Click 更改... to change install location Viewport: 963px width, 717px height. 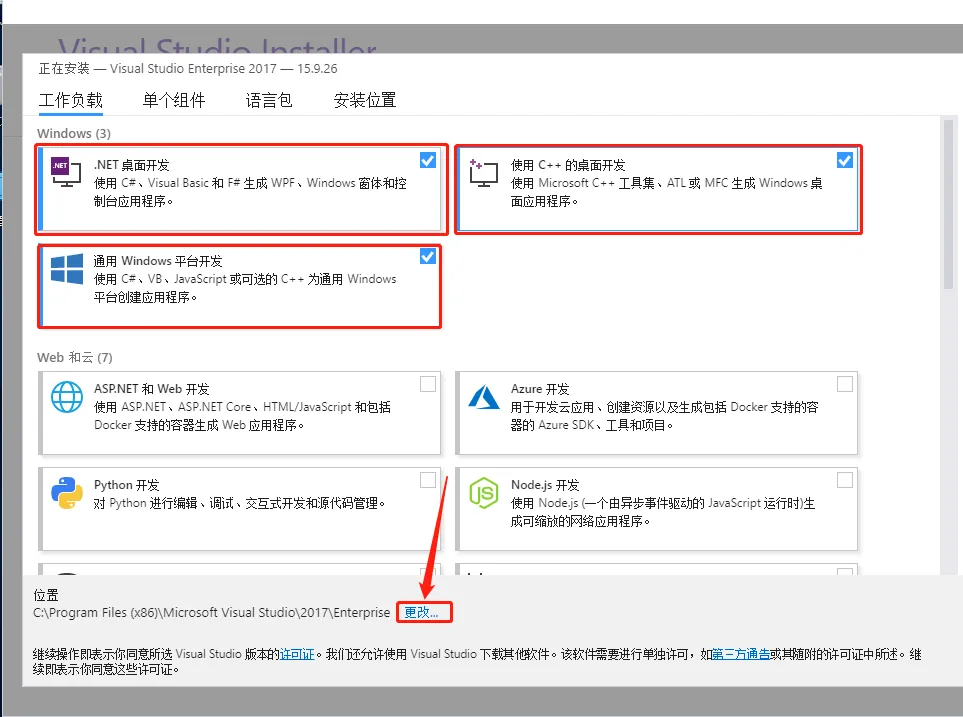(421, 613)
